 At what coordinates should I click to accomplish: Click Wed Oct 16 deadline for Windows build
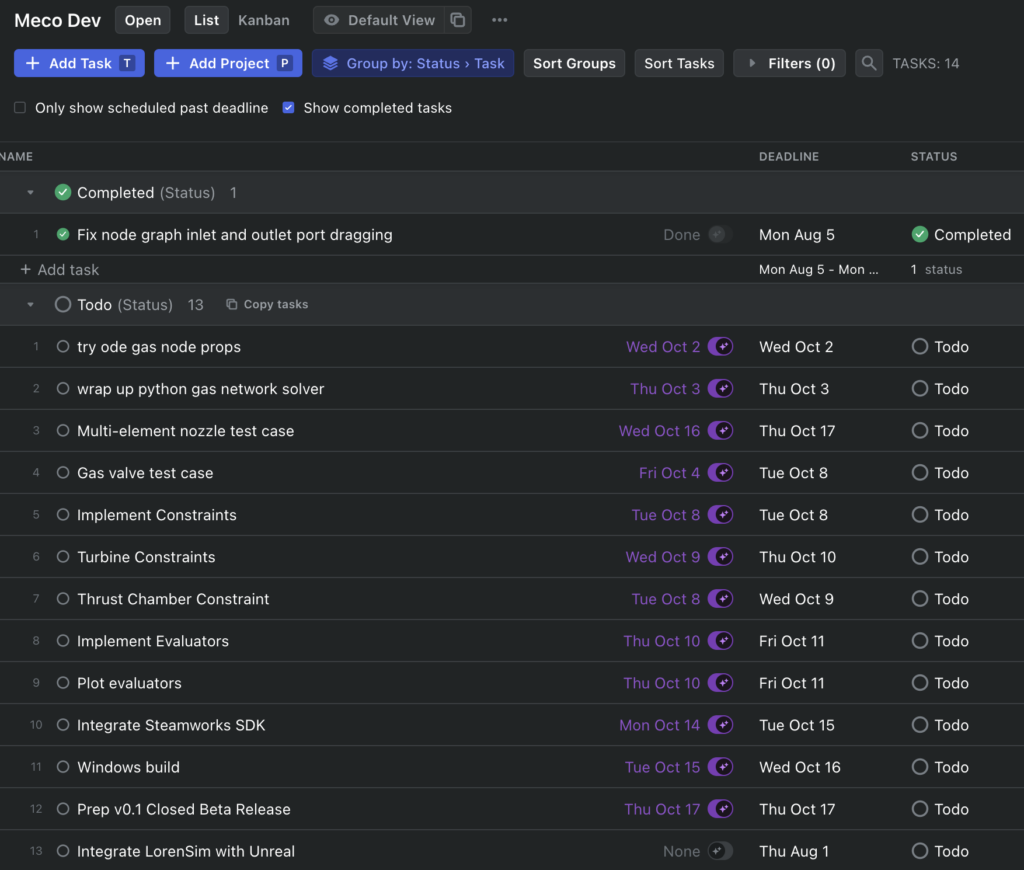800,767
